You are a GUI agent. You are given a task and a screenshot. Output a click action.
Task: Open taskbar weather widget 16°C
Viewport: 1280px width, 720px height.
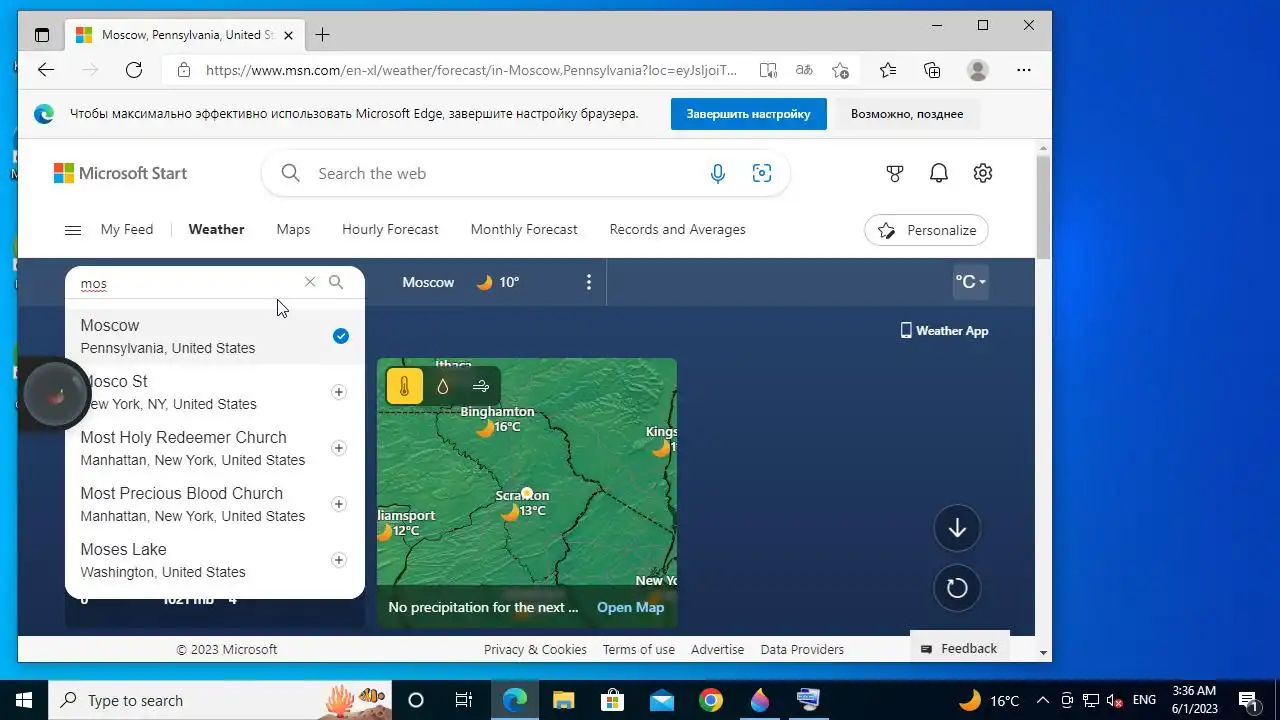click(x=989, y=700)
